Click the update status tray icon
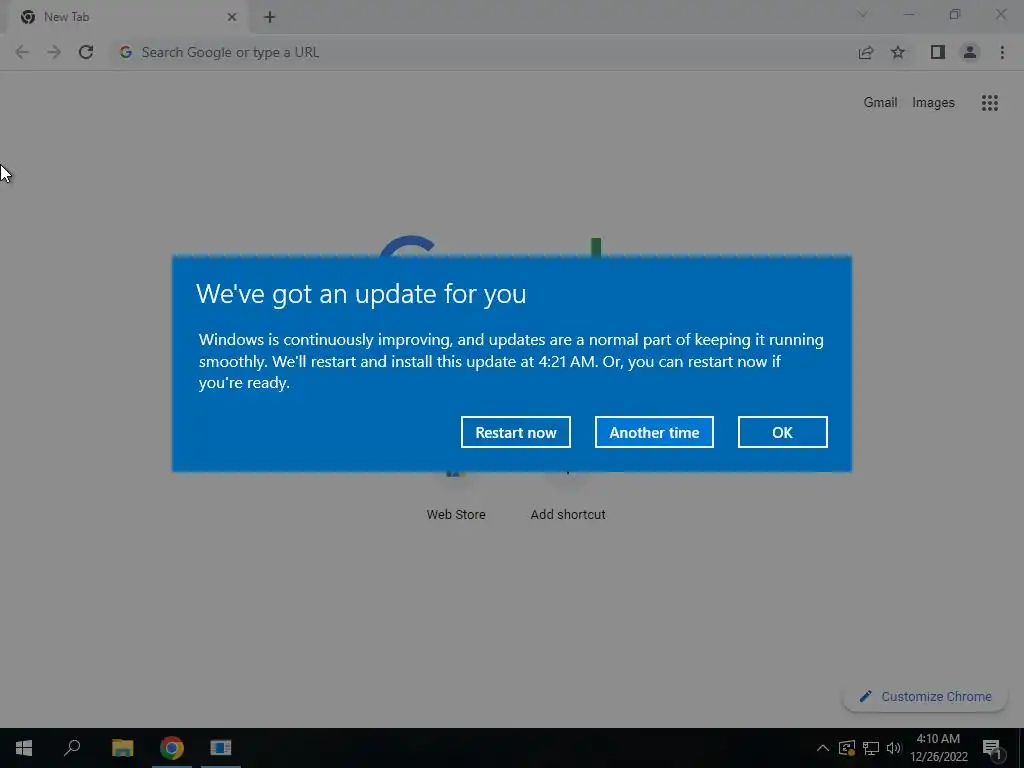 847,748
